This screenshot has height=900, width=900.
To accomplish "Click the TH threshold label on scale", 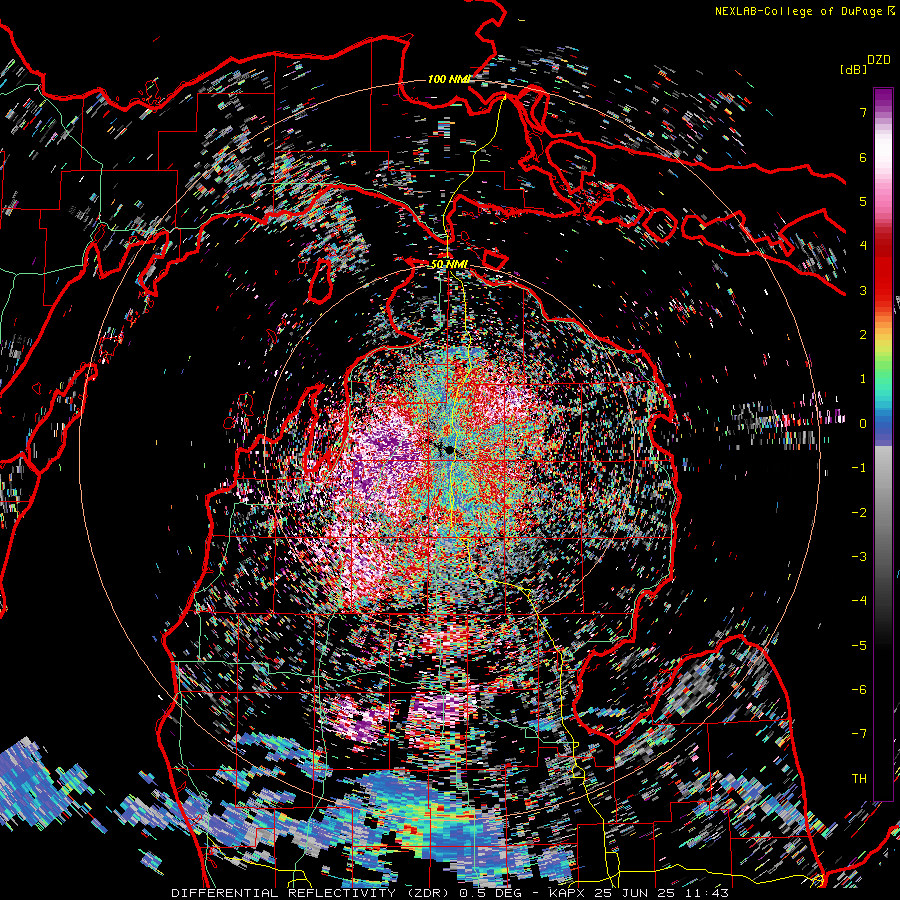I will coord(859,778).
